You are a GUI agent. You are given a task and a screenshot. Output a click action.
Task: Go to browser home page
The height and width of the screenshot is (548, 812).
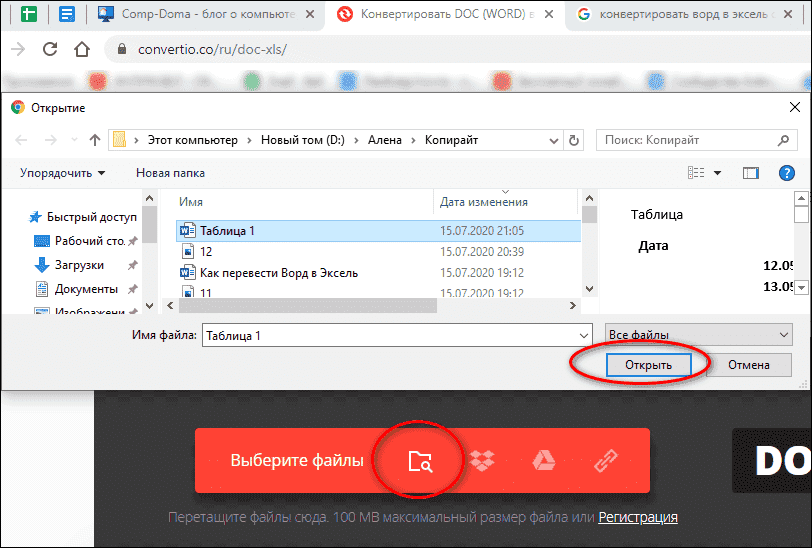(x=82, y=49)
